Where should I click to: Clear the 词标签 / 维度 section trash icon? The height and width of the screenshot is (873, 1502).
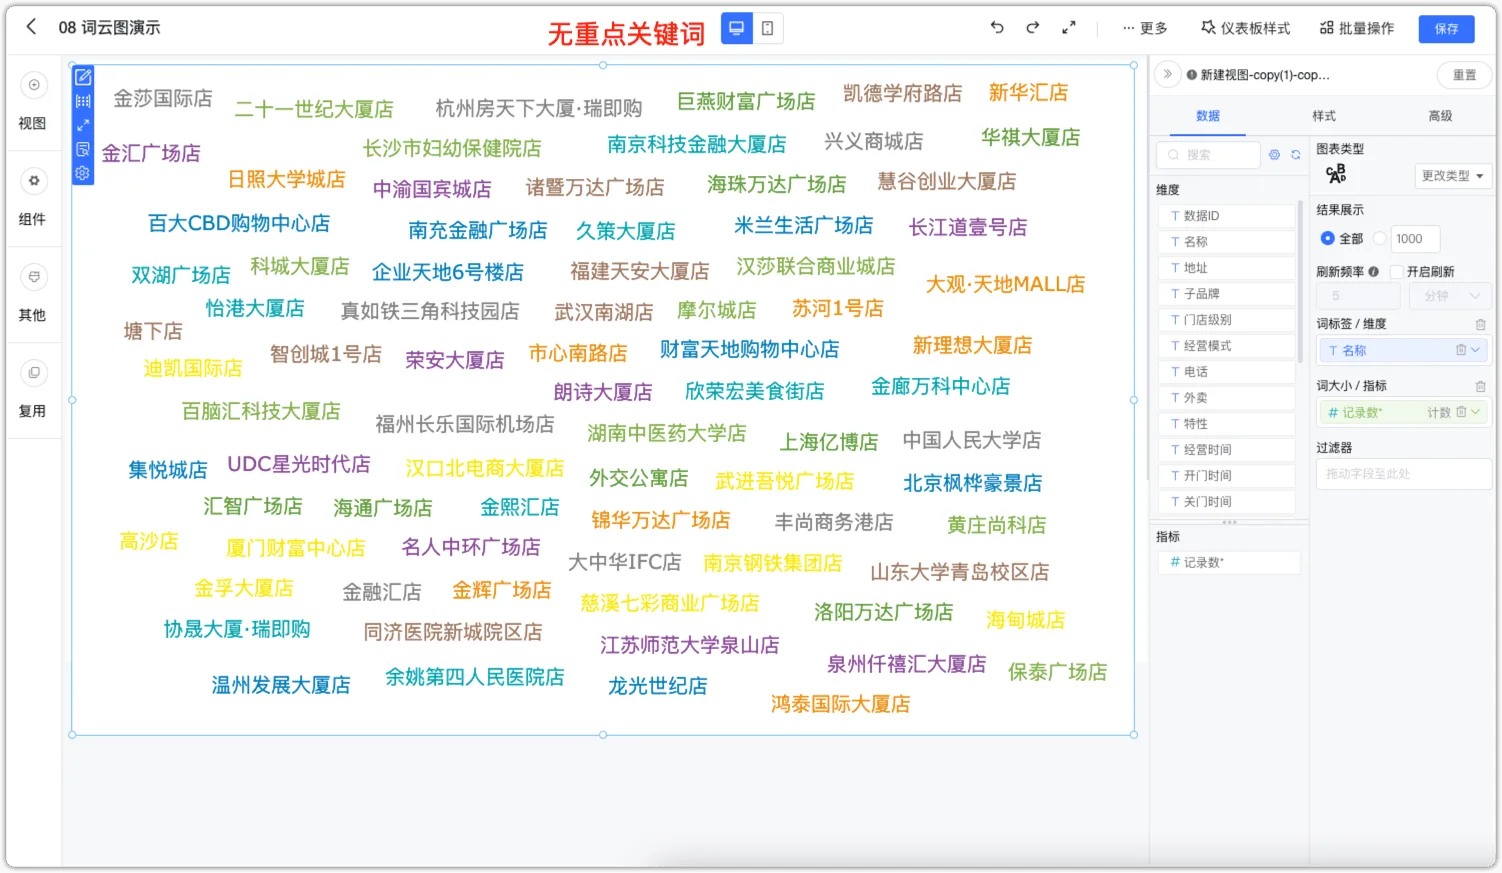pos(1480,324)
